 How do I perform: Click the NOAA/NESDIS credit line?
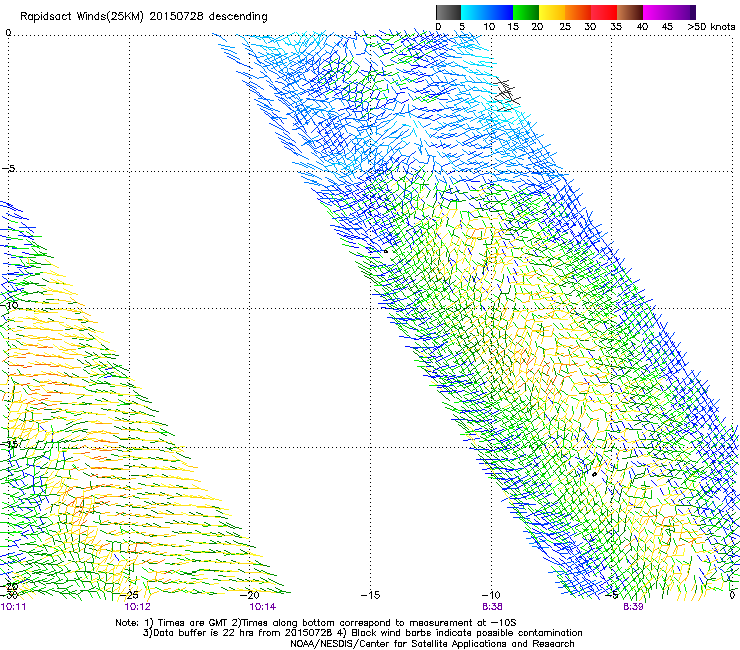(432, 644)
